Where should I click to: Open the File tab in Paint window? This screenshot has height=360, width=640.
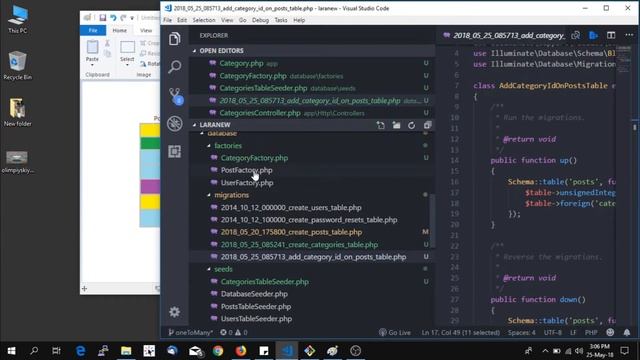[93, 30]
